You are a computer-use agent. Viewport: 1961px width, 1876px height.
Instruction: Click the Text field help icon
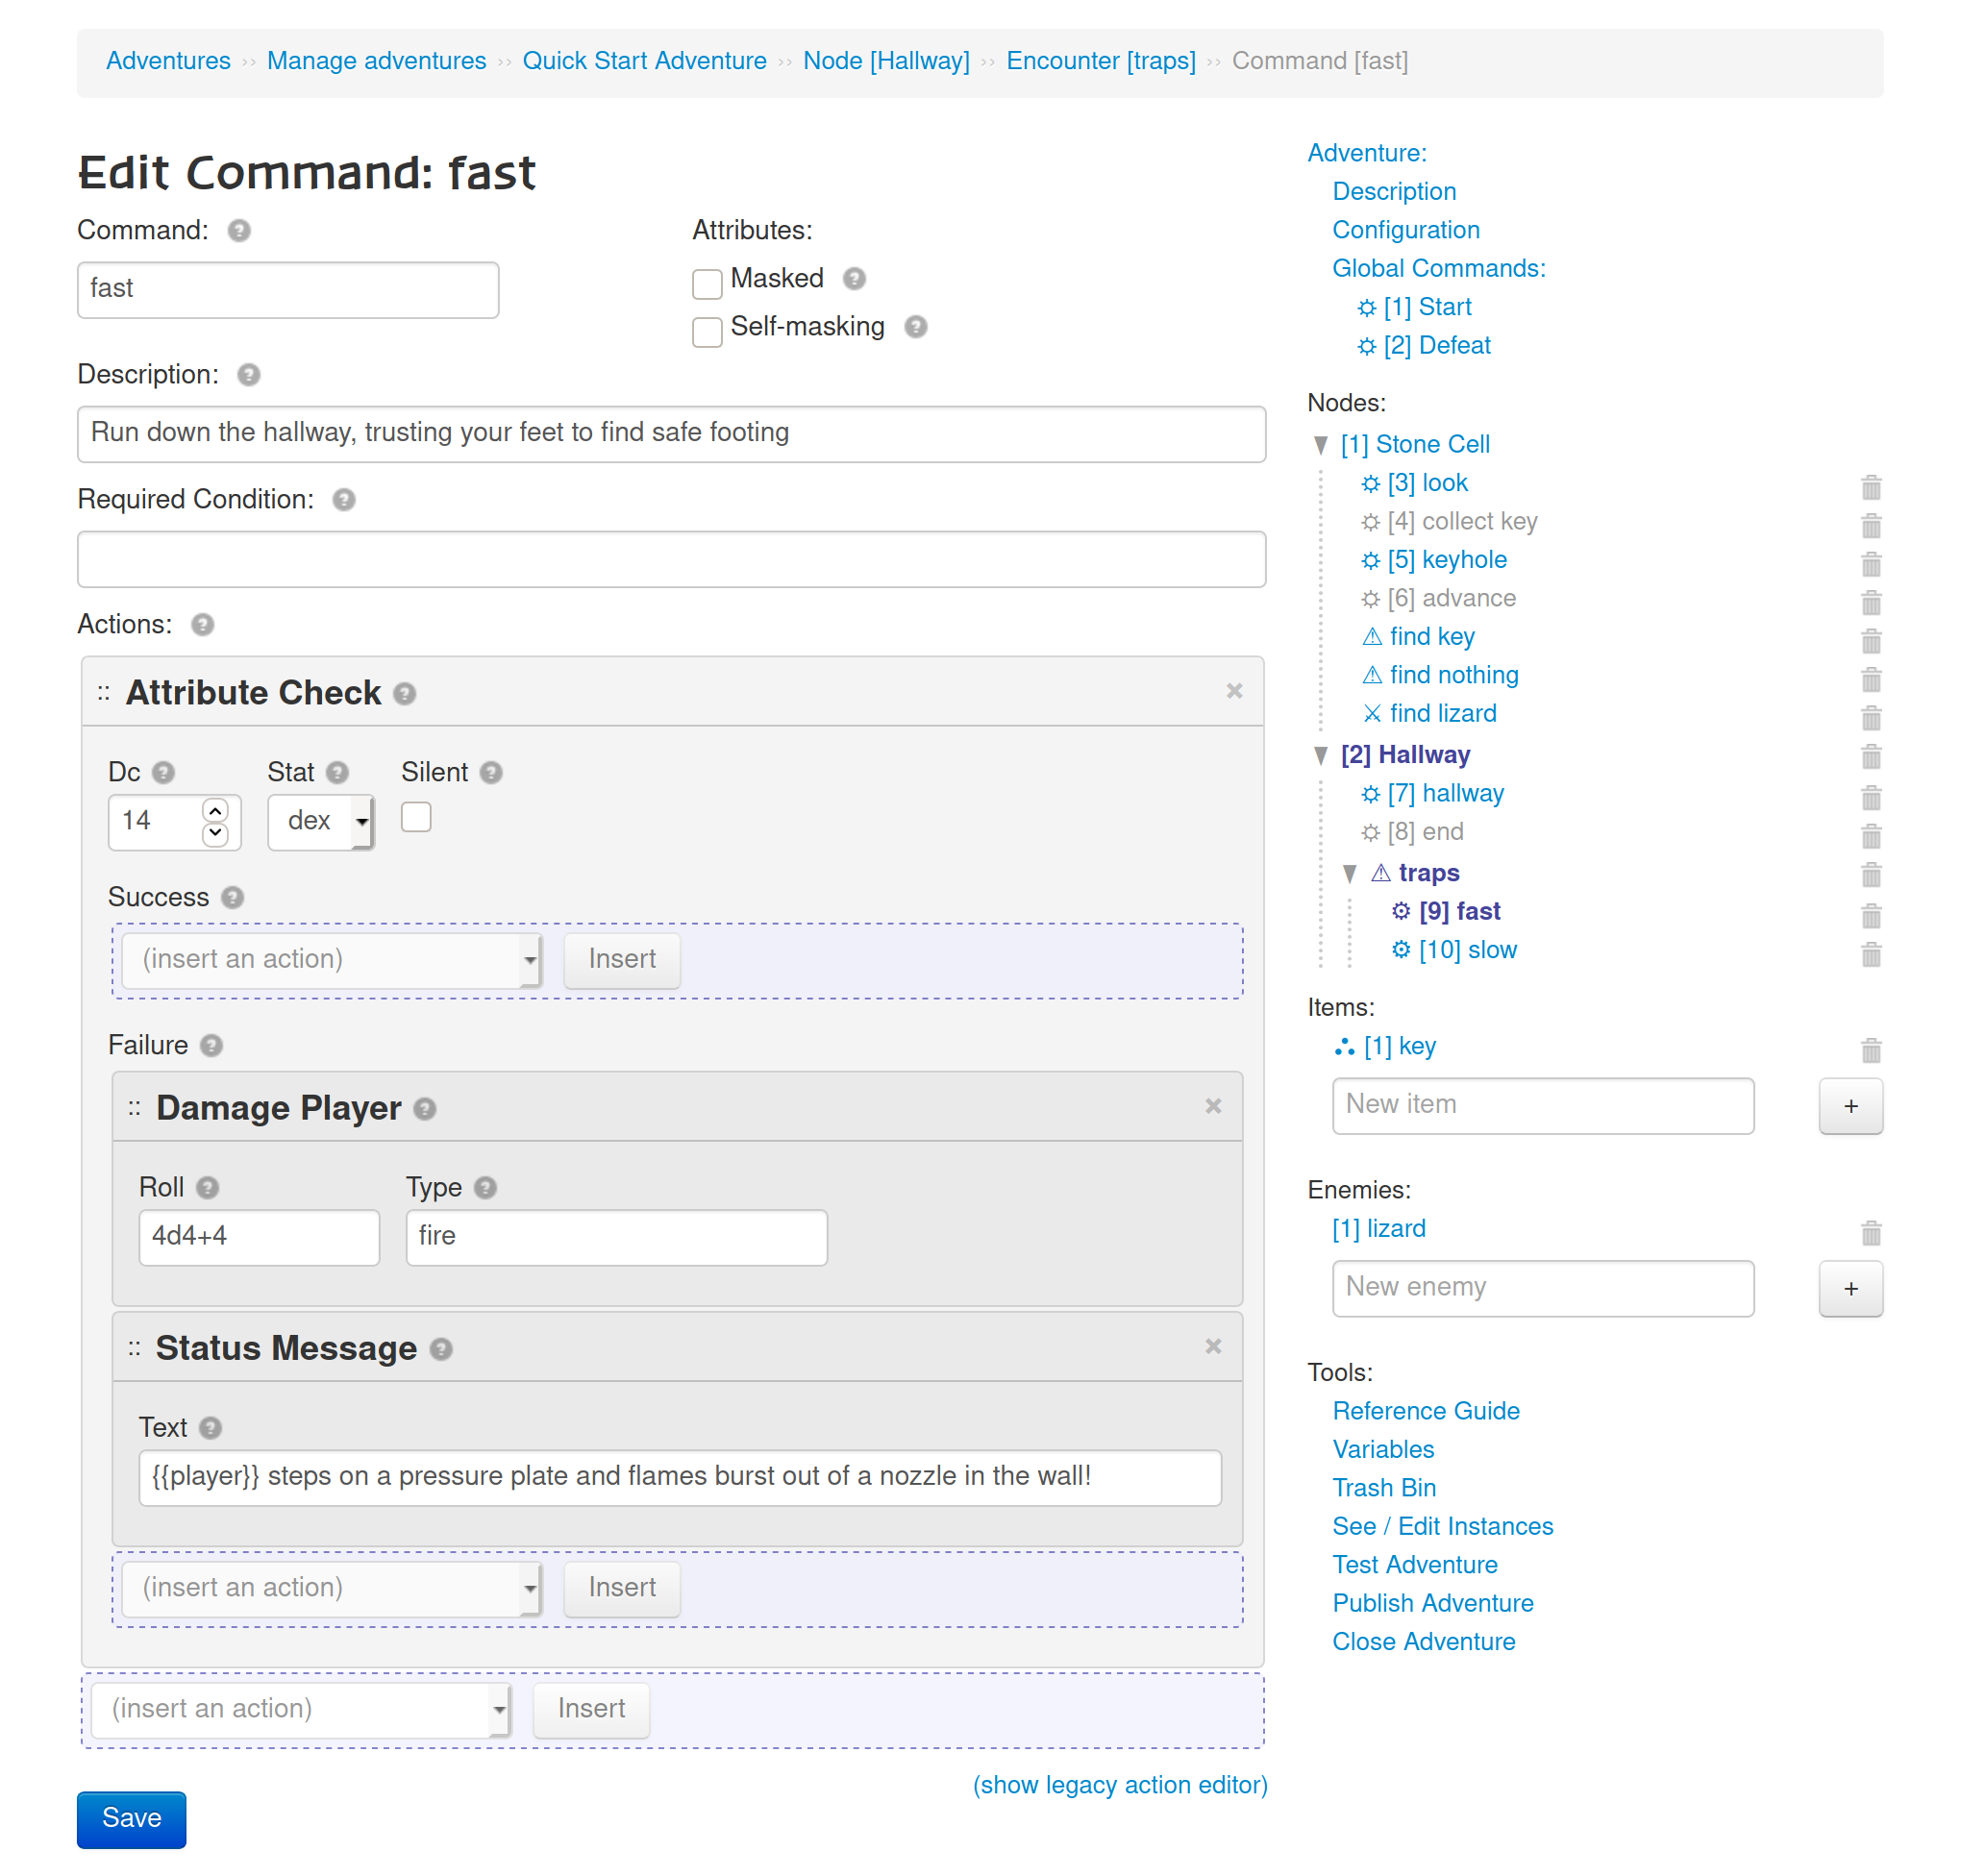pyautogui.click(x=210, y=1428)
